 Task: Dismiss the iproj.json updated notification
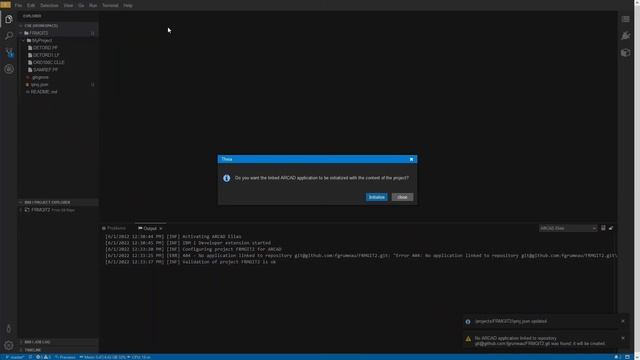pyautogui.click(x=623, y=321)
